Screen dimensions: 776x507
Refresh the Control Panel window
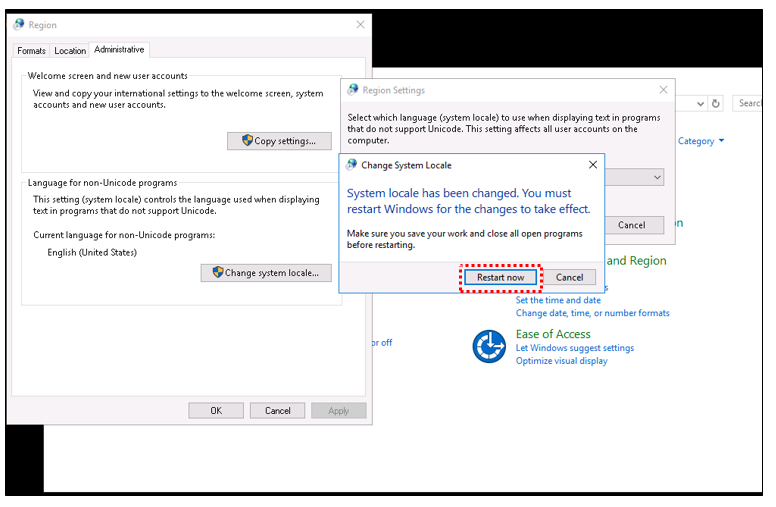716,103
